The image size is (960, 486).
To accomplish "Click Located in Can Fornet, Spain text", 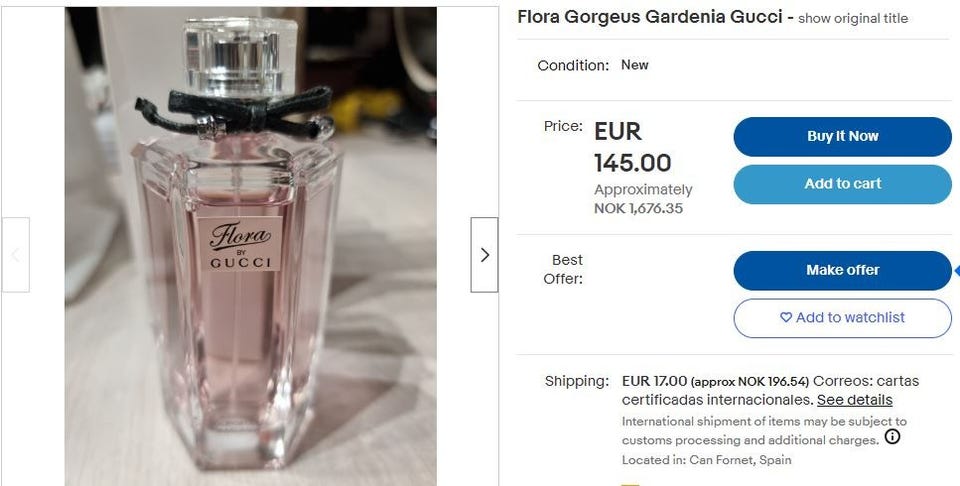I will coord(707,460).
